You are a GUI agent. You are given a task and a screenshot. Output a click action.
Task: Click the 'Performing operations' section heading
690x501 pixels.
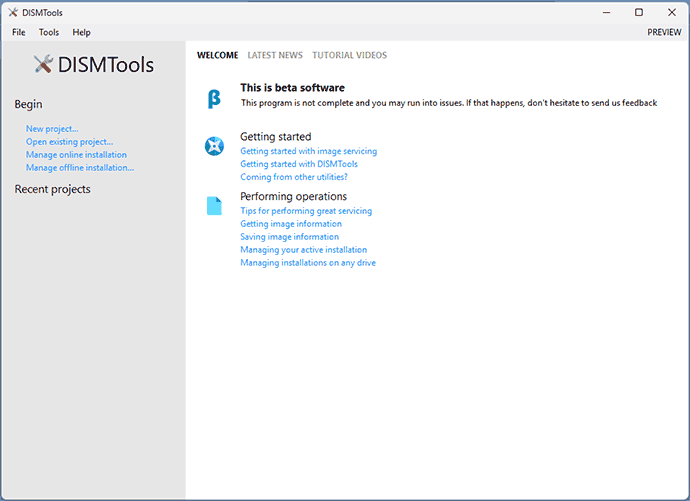point(294,196)
